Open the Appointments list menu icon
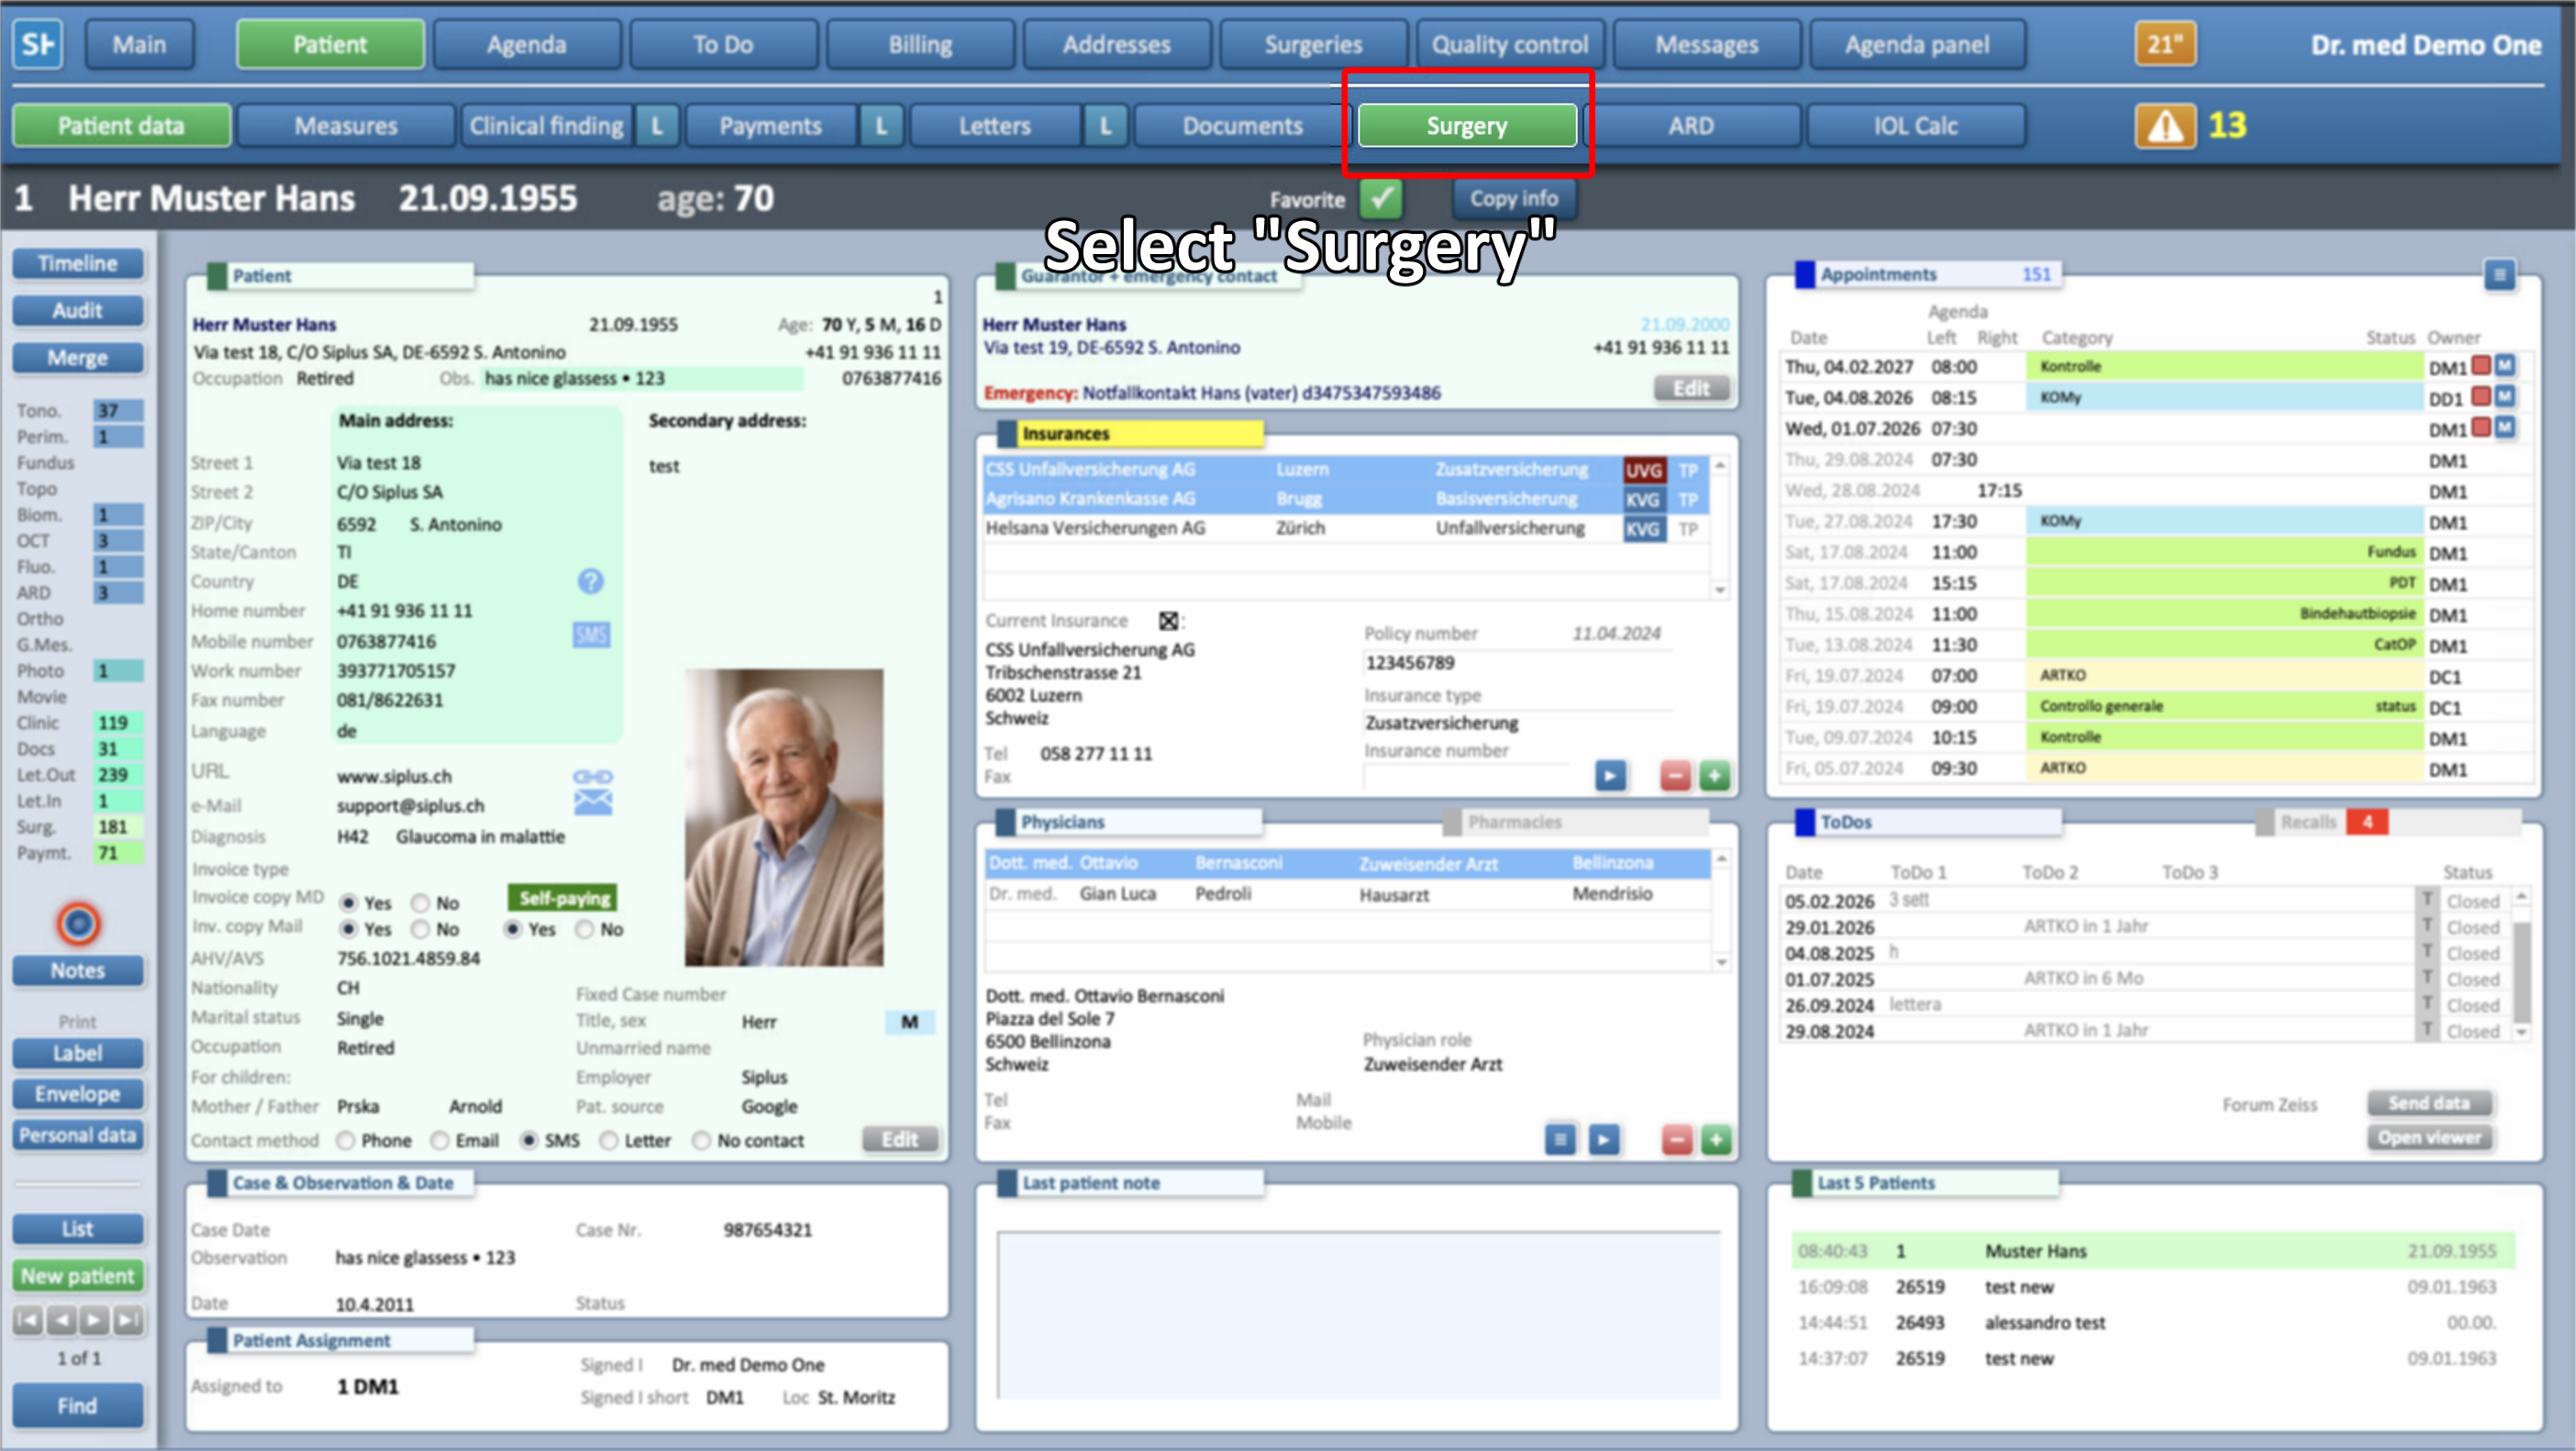This screenshot has height=1451, width=2576. [2498, 274]
